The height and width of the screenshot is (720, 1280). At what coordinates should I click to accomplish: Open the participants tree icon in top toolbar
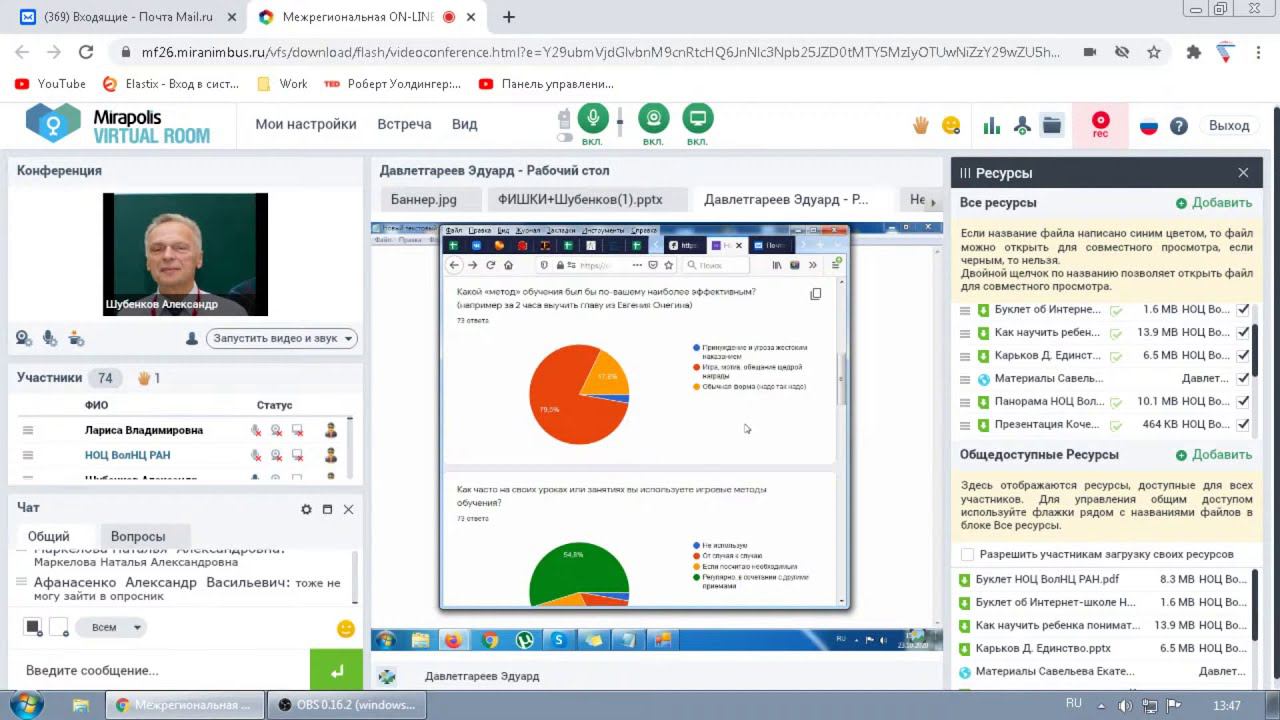coord(1022,125)
